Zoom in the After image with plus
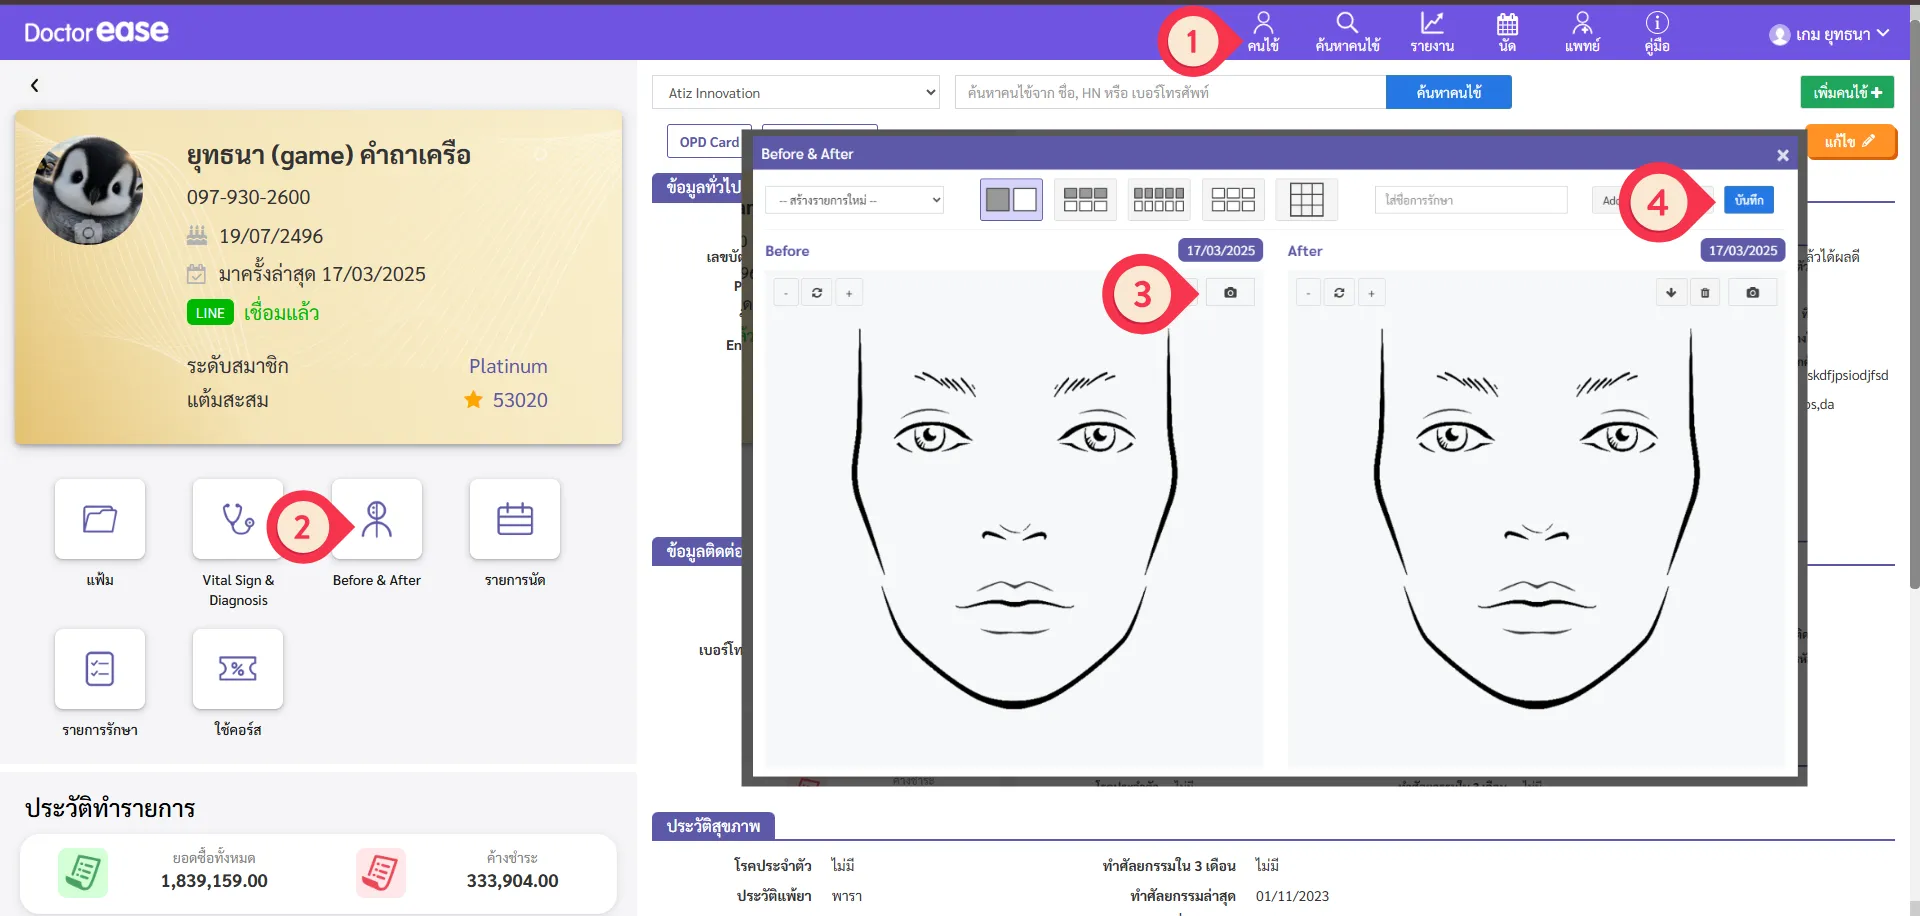1920x916 pixels. point(1371,293)
